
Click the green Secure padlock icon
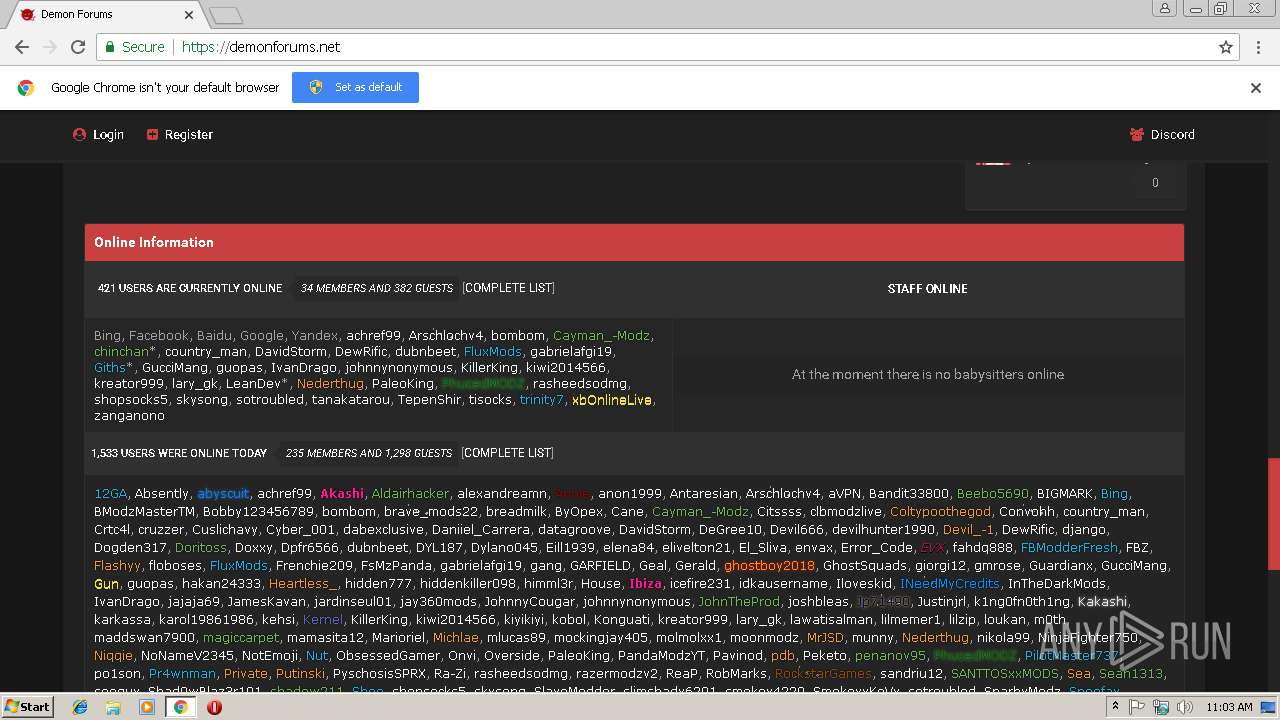pyautogui.click(x=111, y=47)
